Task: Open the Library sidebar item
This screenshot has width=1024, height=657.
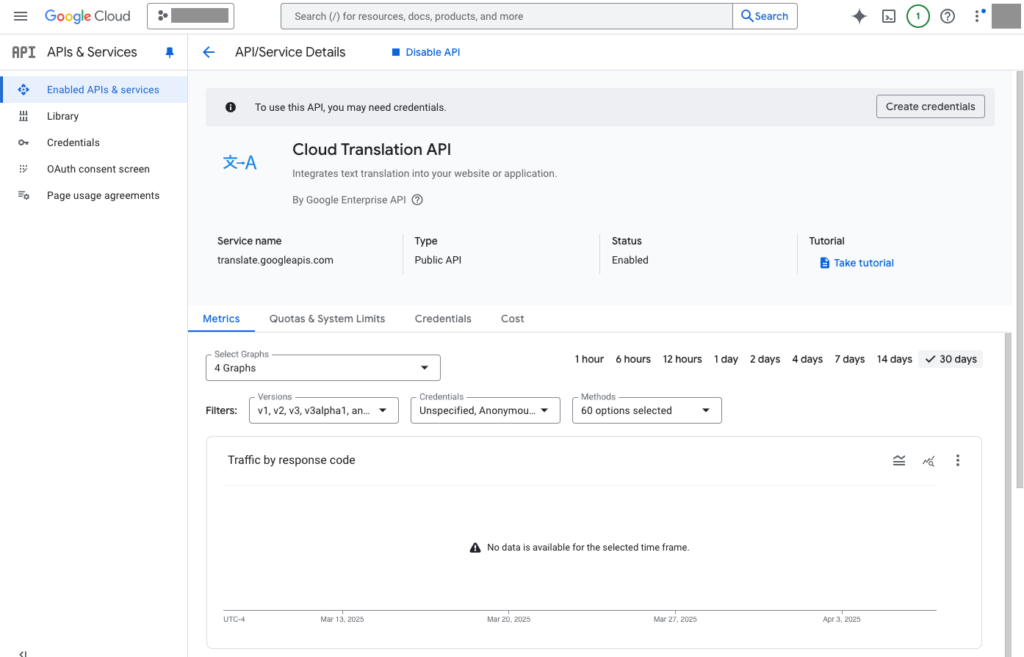Action: click(93, 116)
